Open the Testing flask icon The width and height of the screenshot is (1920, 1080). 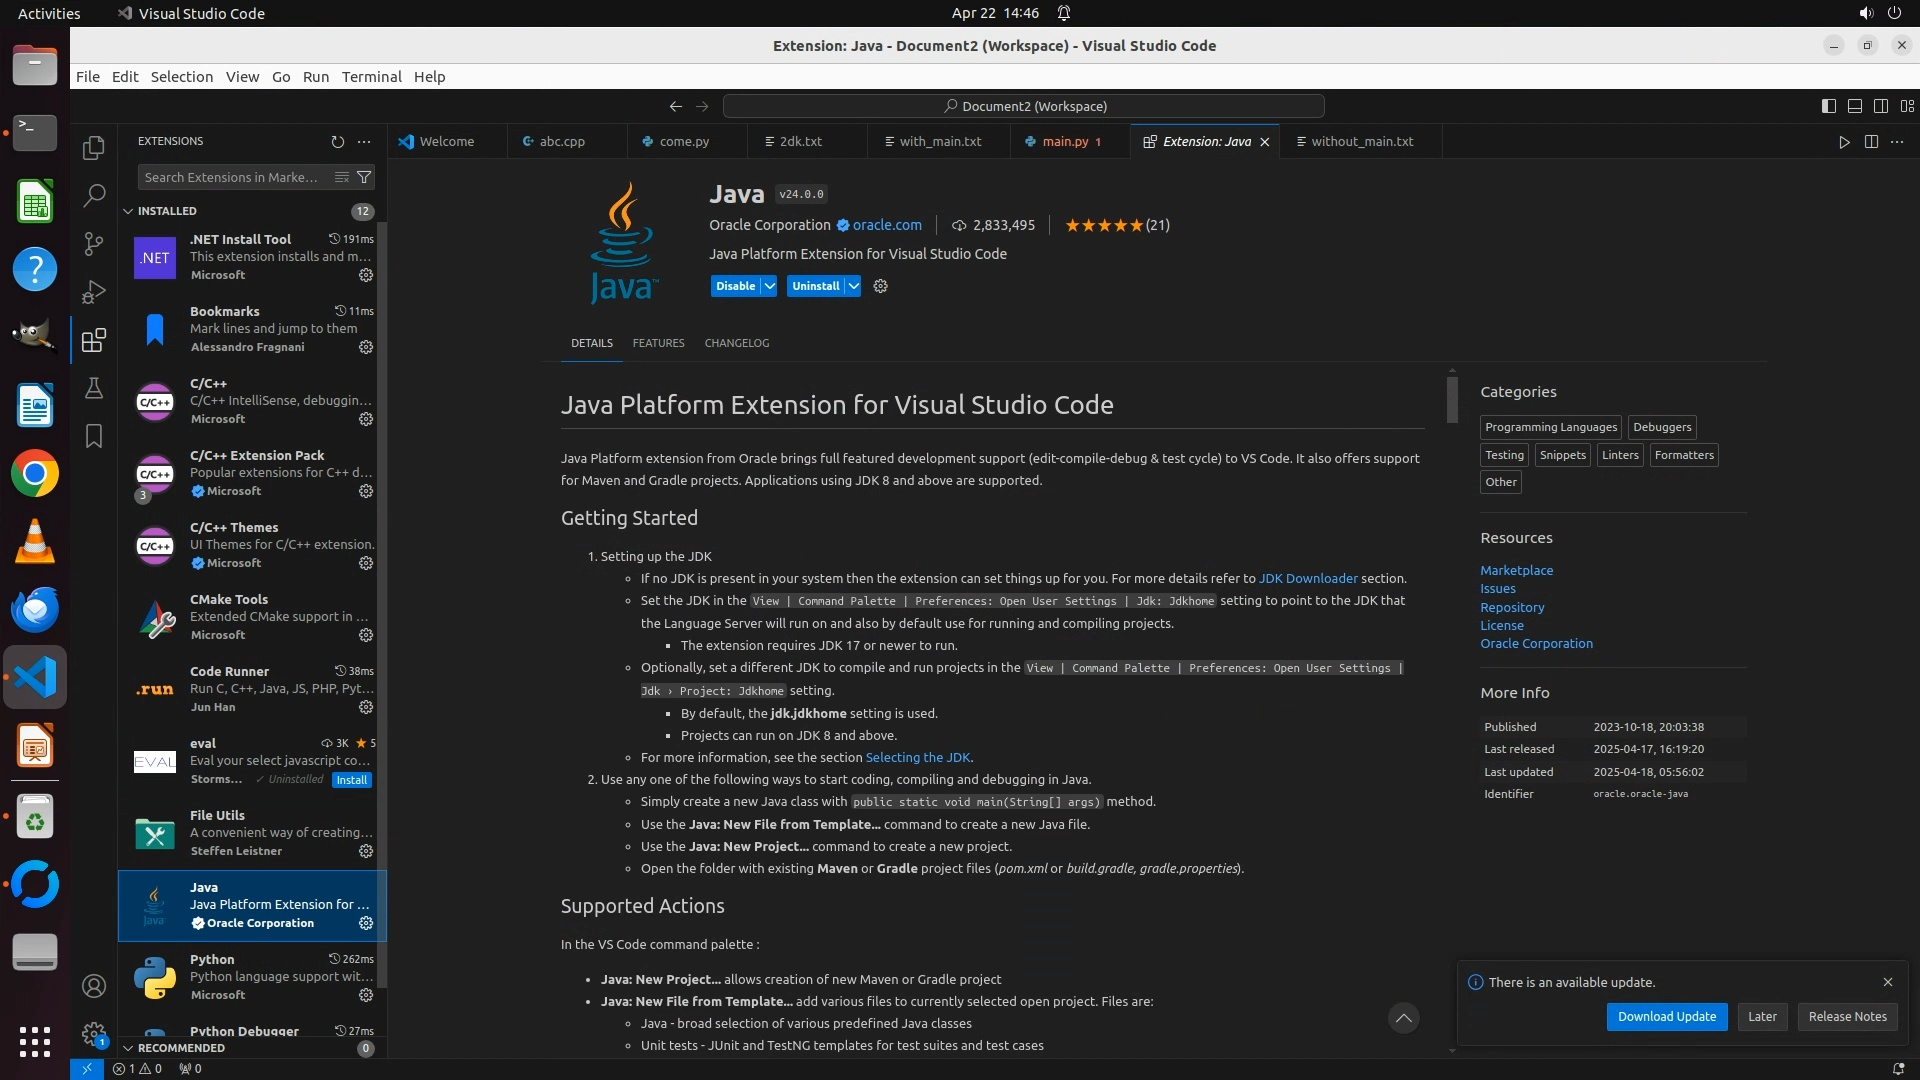(x=94, y=388)
